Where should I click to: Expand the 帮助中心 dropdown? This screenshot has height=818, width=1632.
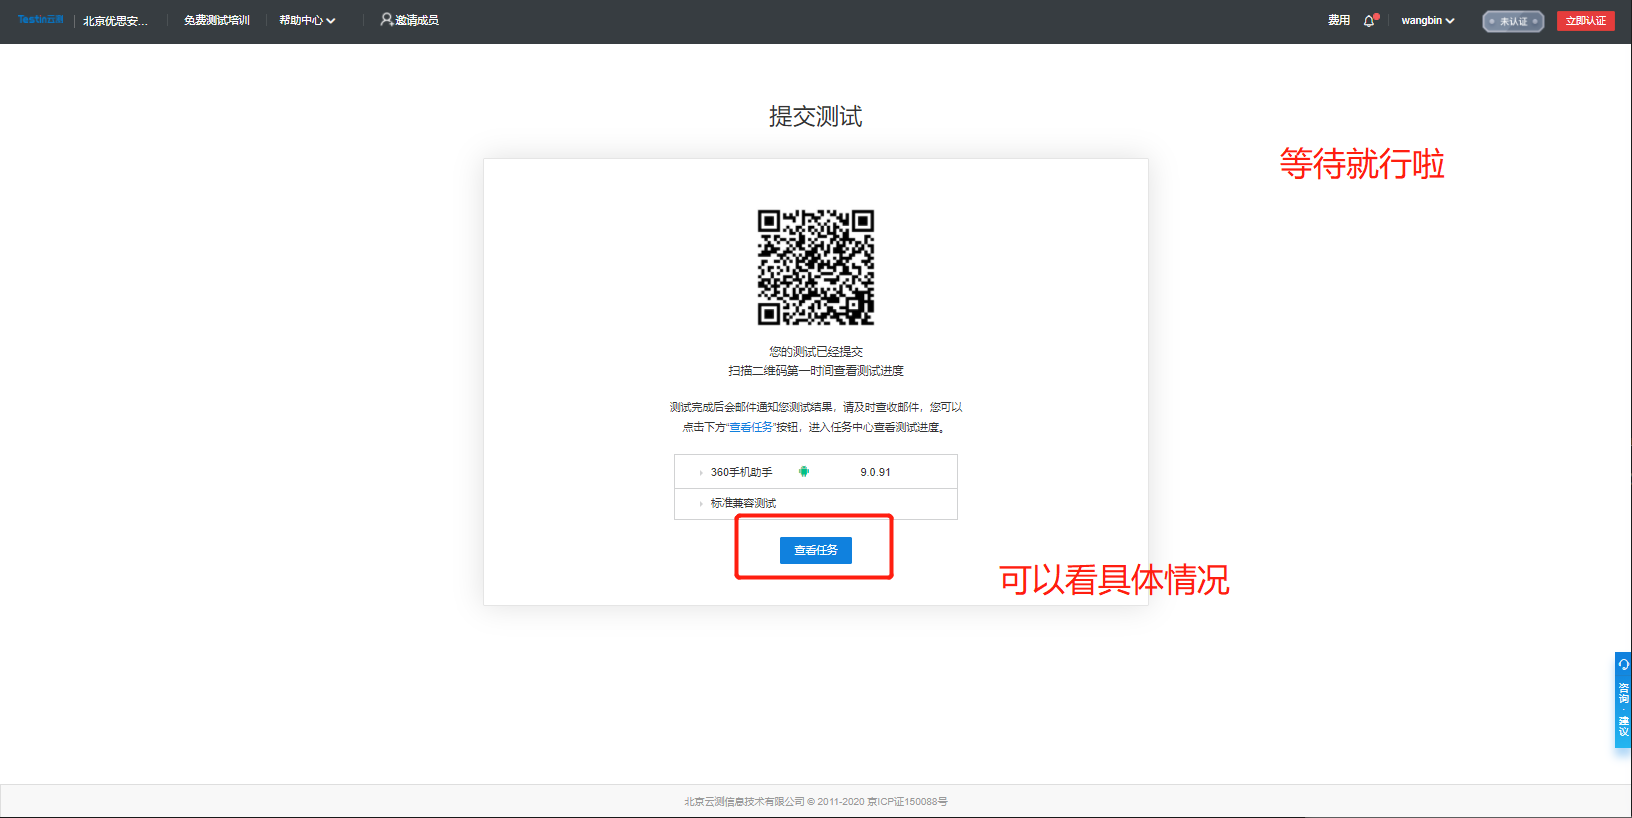point(307,20)
